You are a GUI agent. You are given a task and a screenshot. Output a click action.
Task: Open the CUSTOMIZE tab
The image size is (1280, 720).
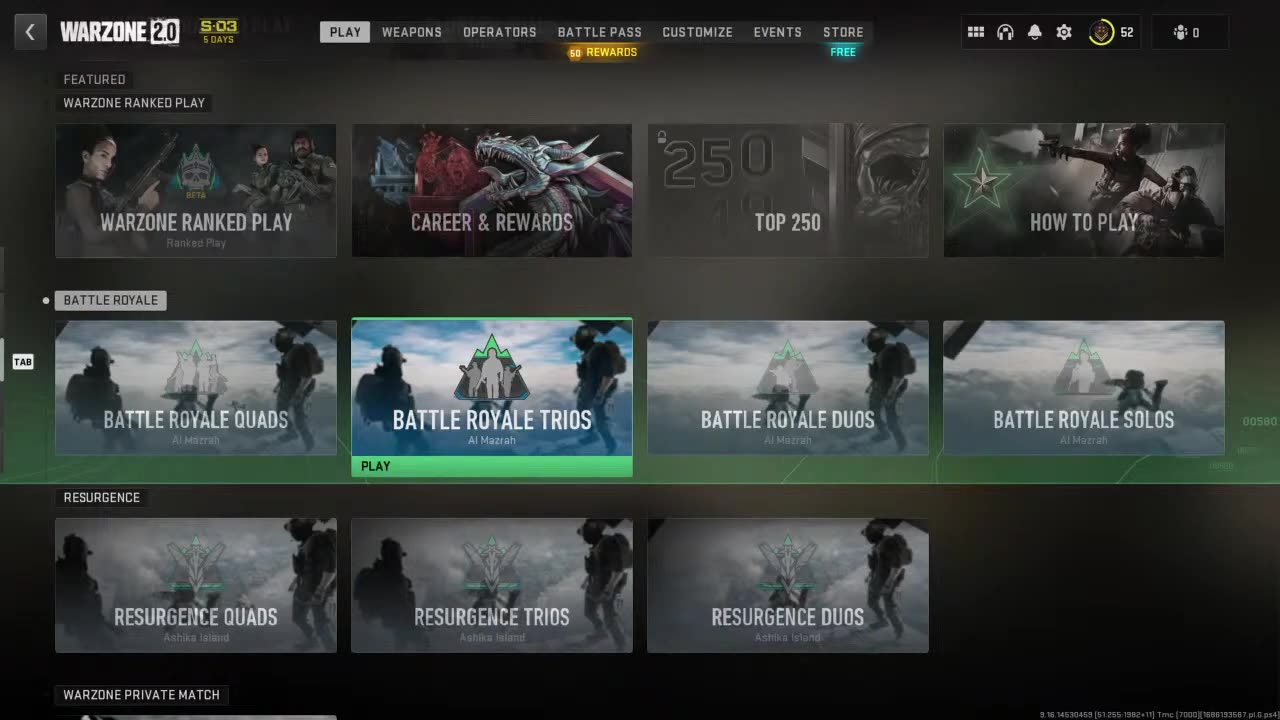tap(698, 32)
